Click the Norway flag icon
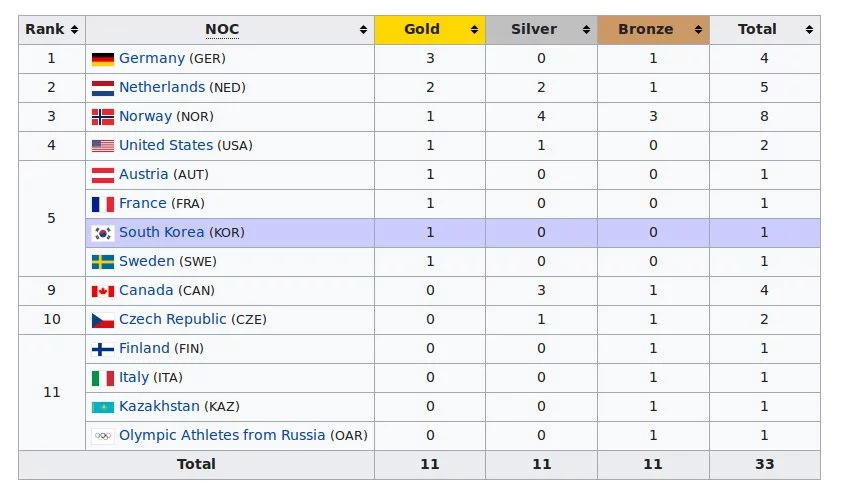Screen dimensions: 865x497 click(102, 117)
